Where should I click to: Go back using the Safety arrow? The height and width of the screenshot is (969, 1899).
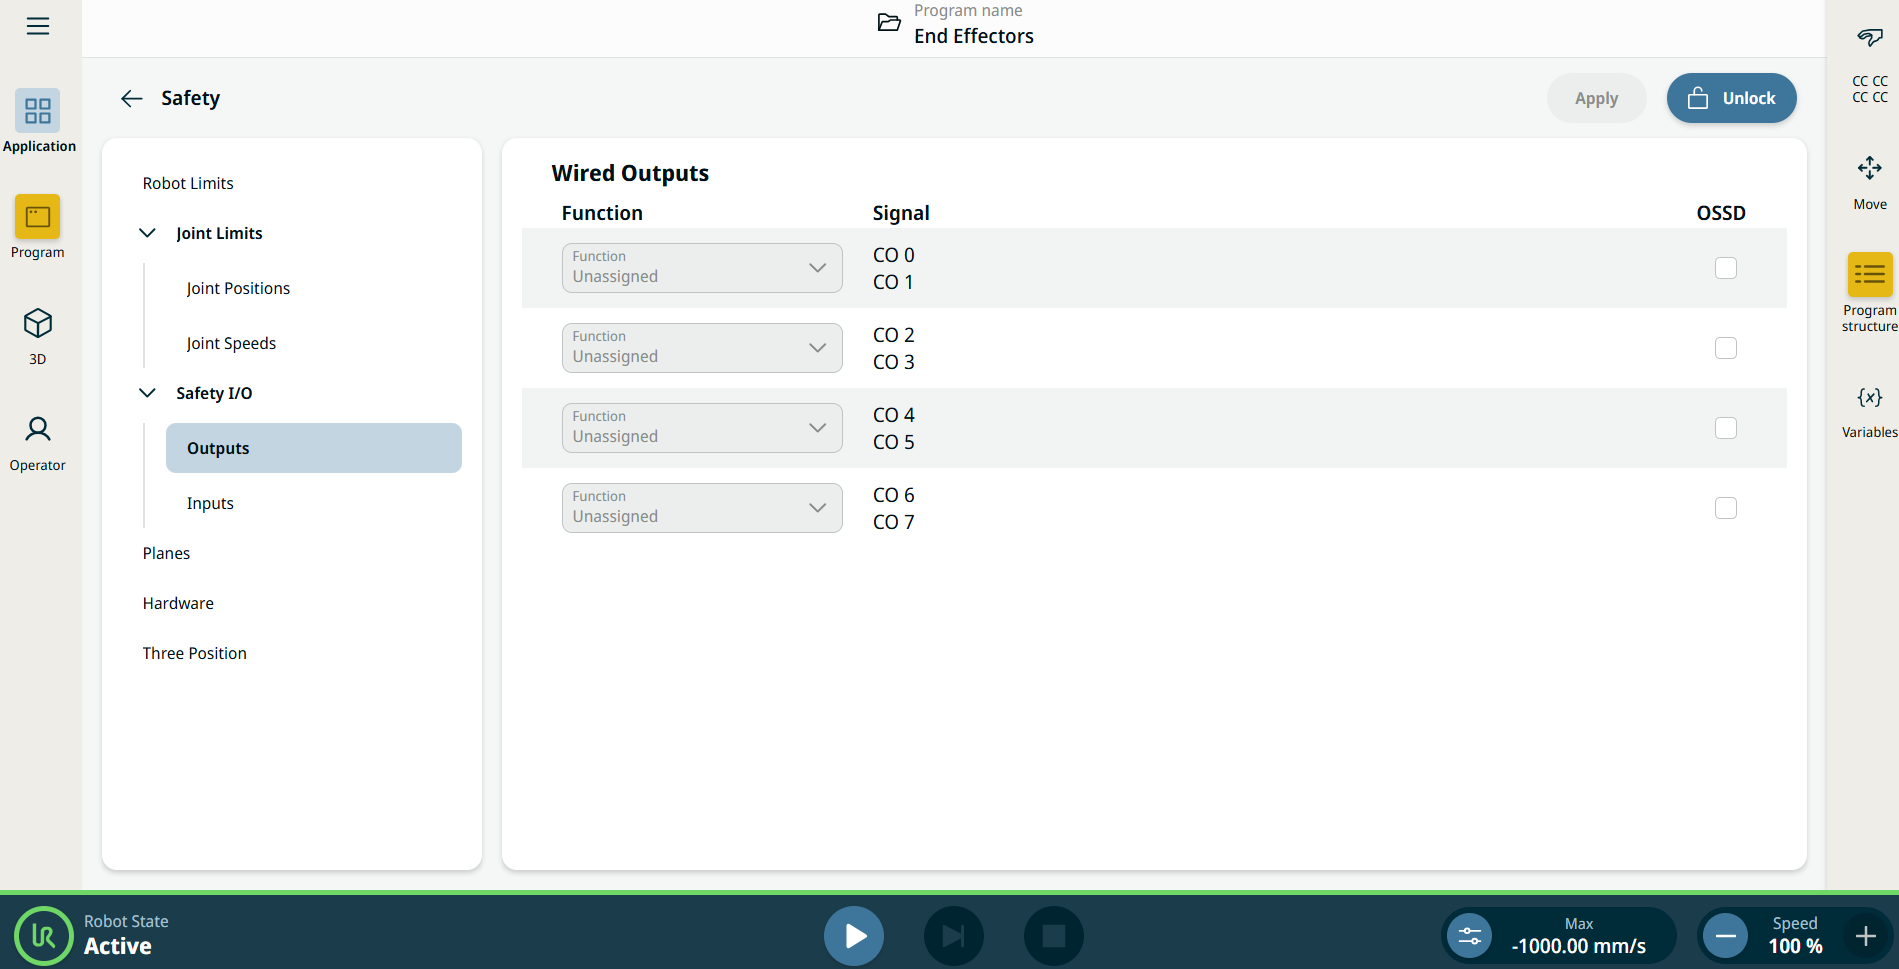131,98
